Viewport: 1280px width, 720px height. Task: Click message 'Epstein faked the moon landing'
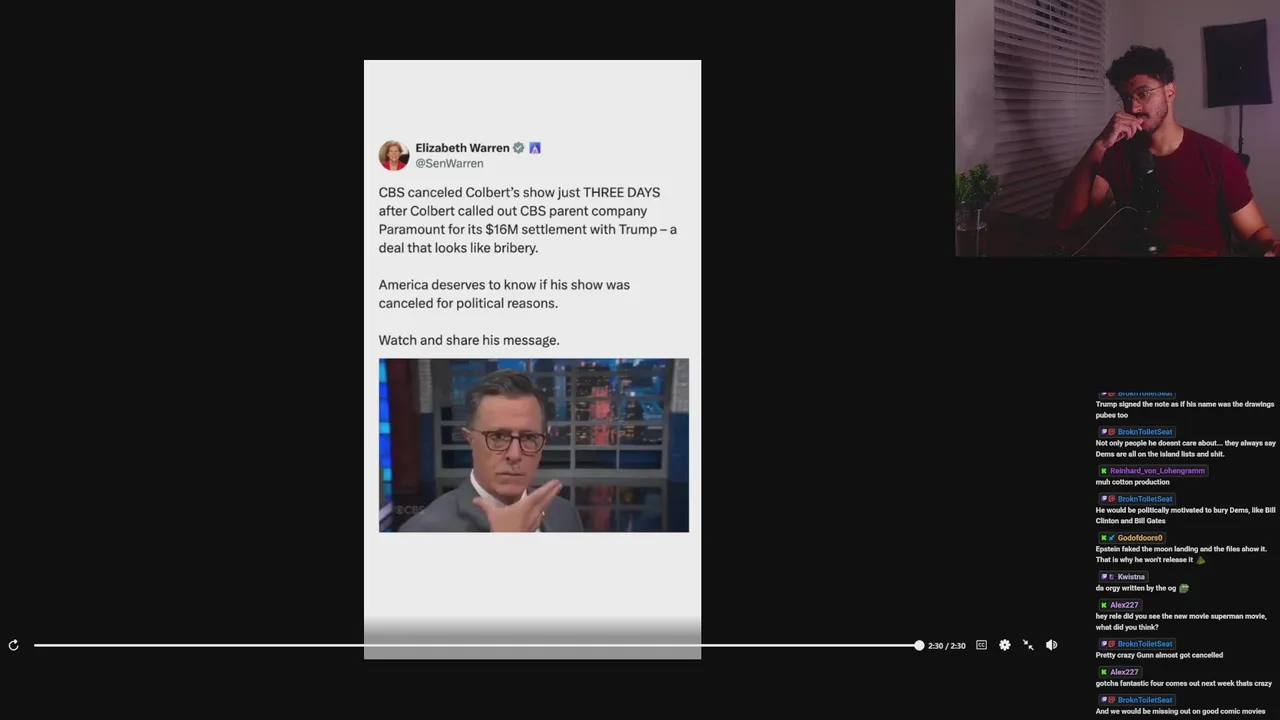[x=1181, y=554]
